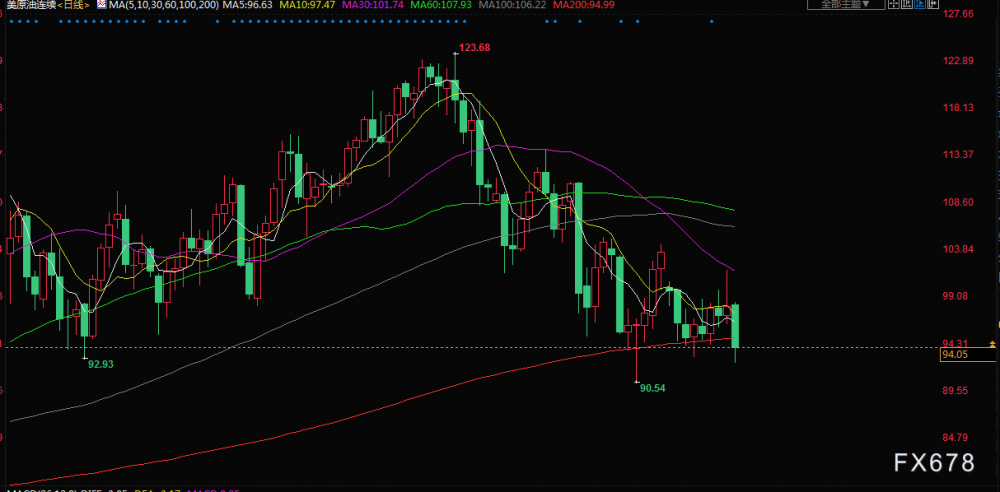Open the 全部主题 dropdown
This screenshot has width=1000, height=492.
pos(846,4)
